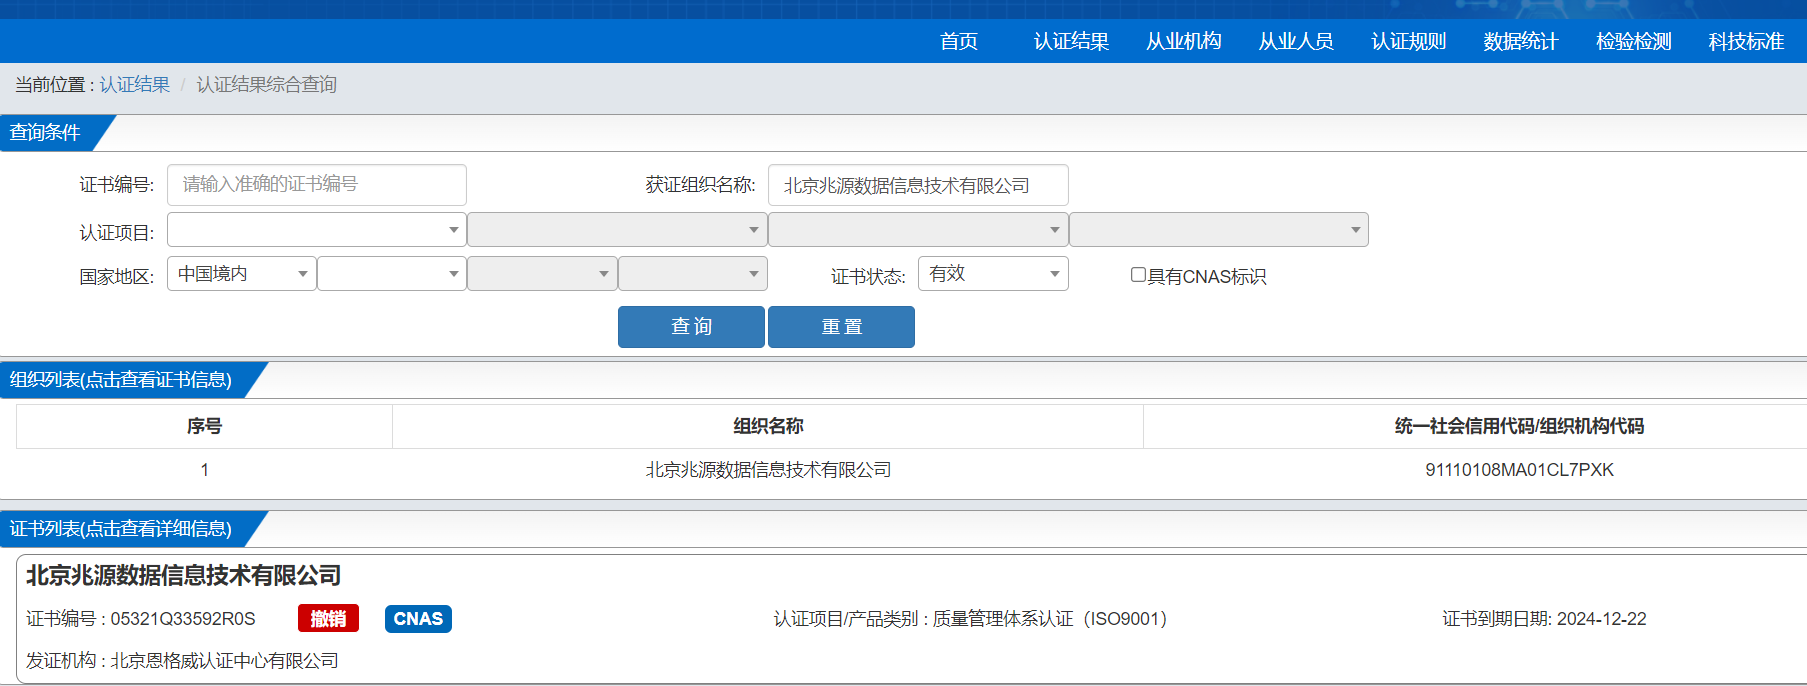
Task: Click the 重置 reset button
Action: (841, 327)
